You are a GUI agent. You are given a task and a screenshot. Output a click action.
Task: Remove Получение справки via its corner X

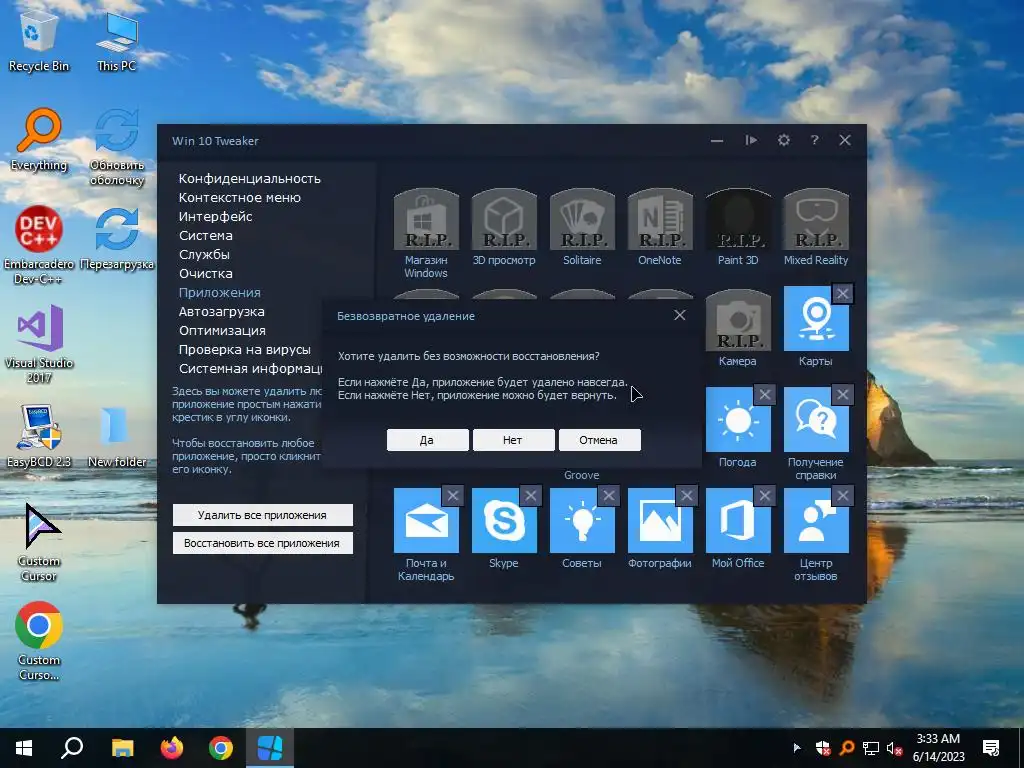pyautogui.click(x=842, y=394)
